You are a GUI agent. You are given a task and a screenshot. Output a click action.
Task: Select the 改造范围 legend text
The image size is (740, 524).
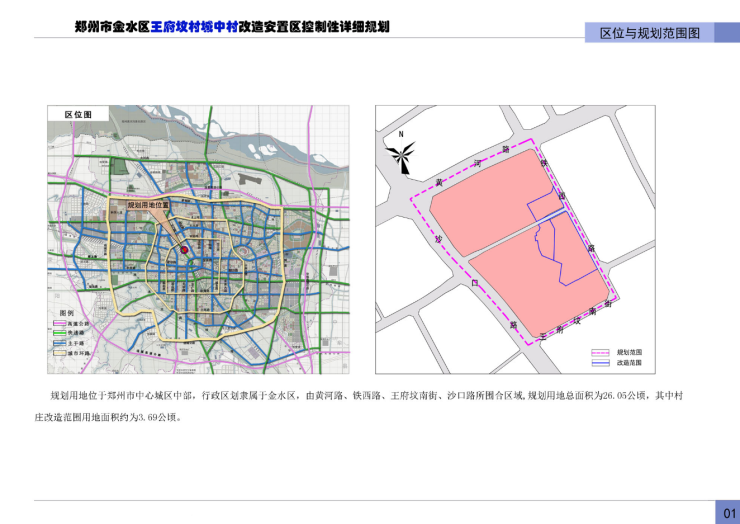pos(629,363)
